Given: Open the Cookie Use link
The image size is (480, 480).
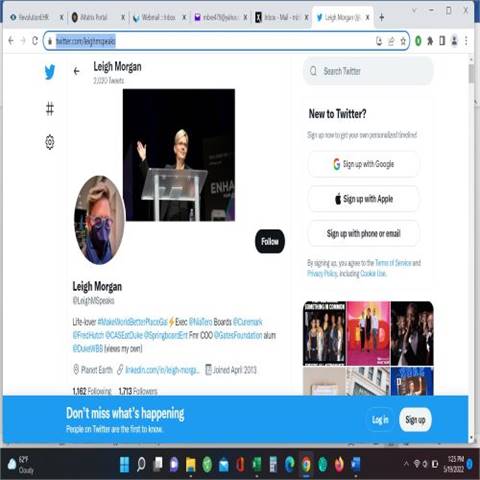Looking at the screenshot, I should (x=373, y=274).
